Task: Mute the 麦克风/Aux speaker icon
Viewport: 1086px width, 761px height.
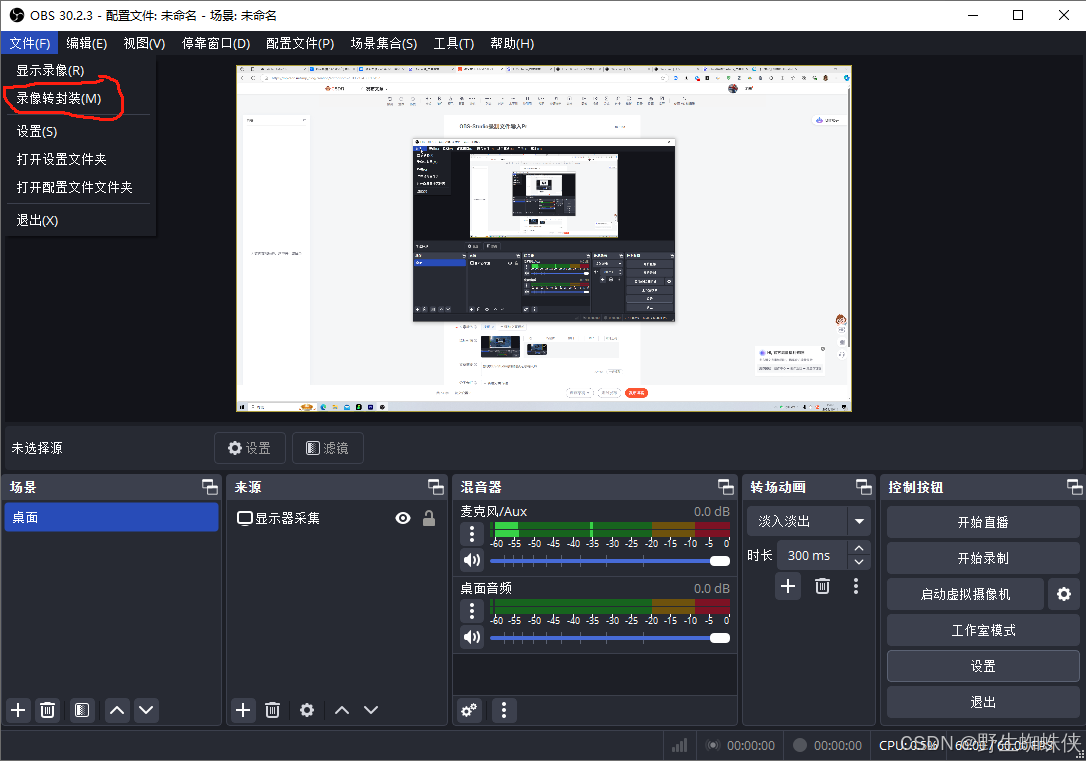Action: click(472, 559)
